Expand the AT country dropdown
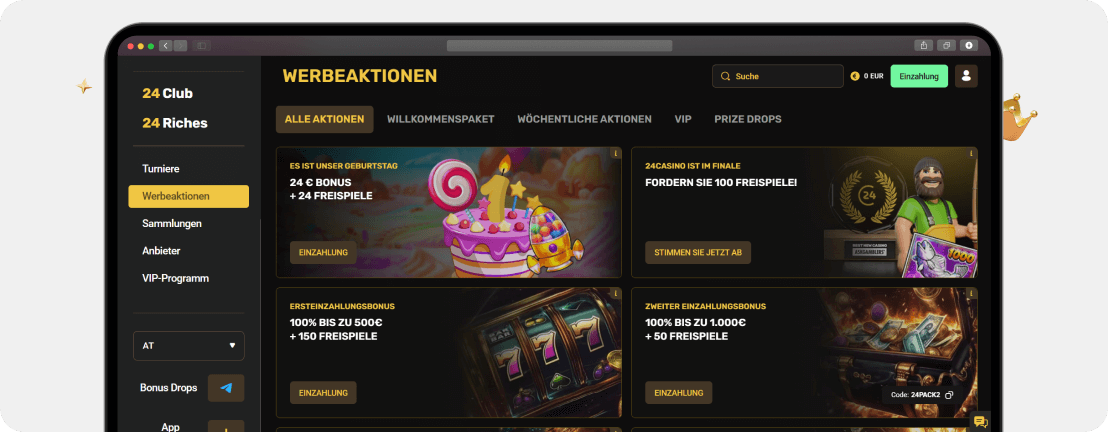Screen dimensions: 1108x432 [189, 346]
